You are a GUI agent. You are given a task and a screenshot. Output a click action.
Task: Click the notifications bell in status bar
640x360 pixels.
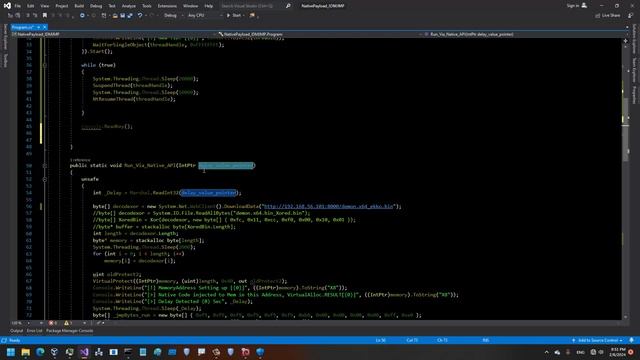pos(631,340)
